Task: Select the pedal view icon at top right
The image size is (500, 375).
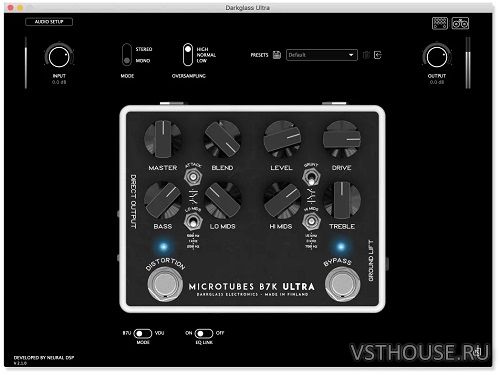Action: (440, 23)
